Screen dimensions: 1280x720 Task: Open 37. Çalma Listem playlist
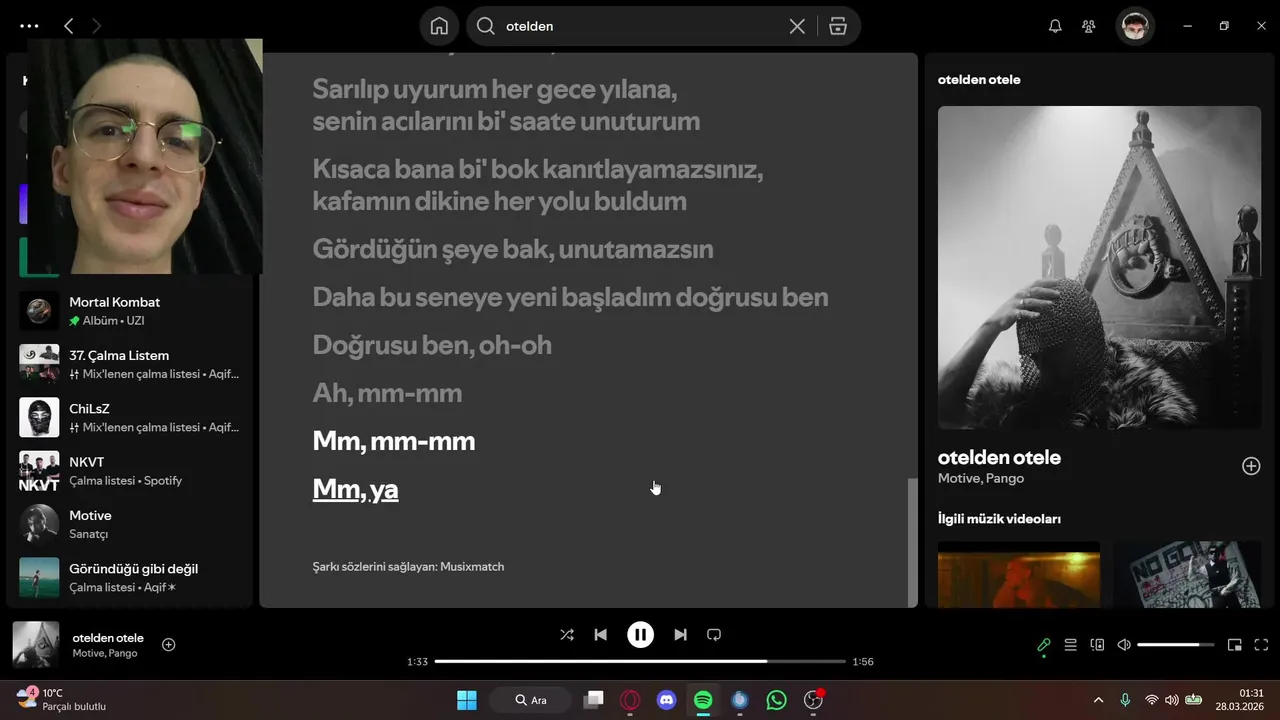130,364
